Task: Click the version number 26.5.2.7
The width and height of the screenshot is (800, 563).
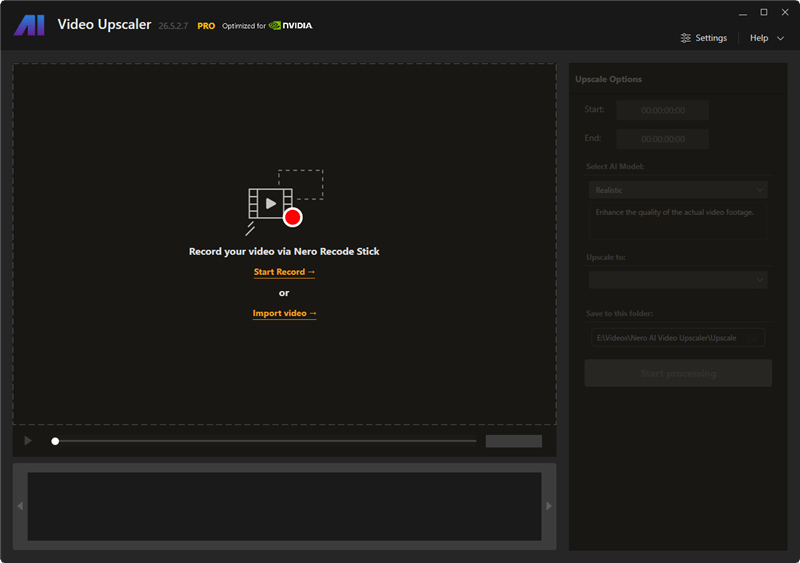Action: pos(173,26)
